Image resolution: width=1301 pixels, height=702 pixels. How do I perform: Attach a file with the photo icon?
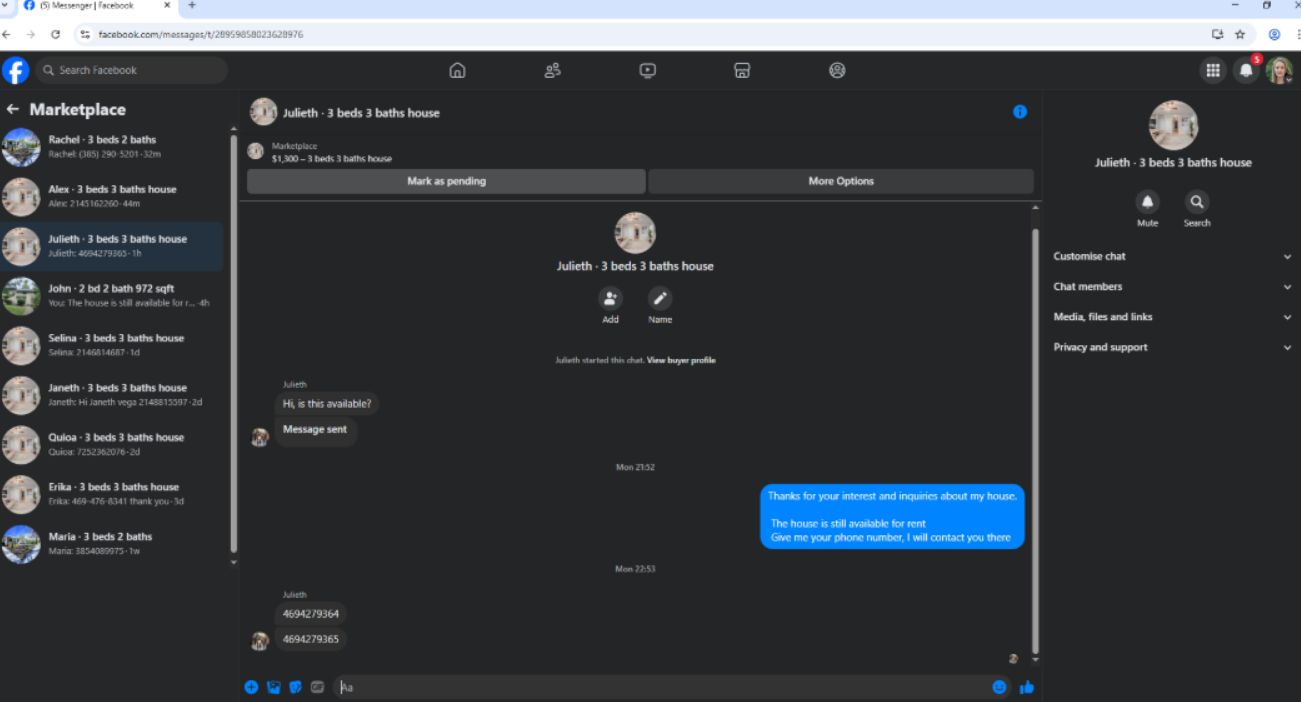273,687
